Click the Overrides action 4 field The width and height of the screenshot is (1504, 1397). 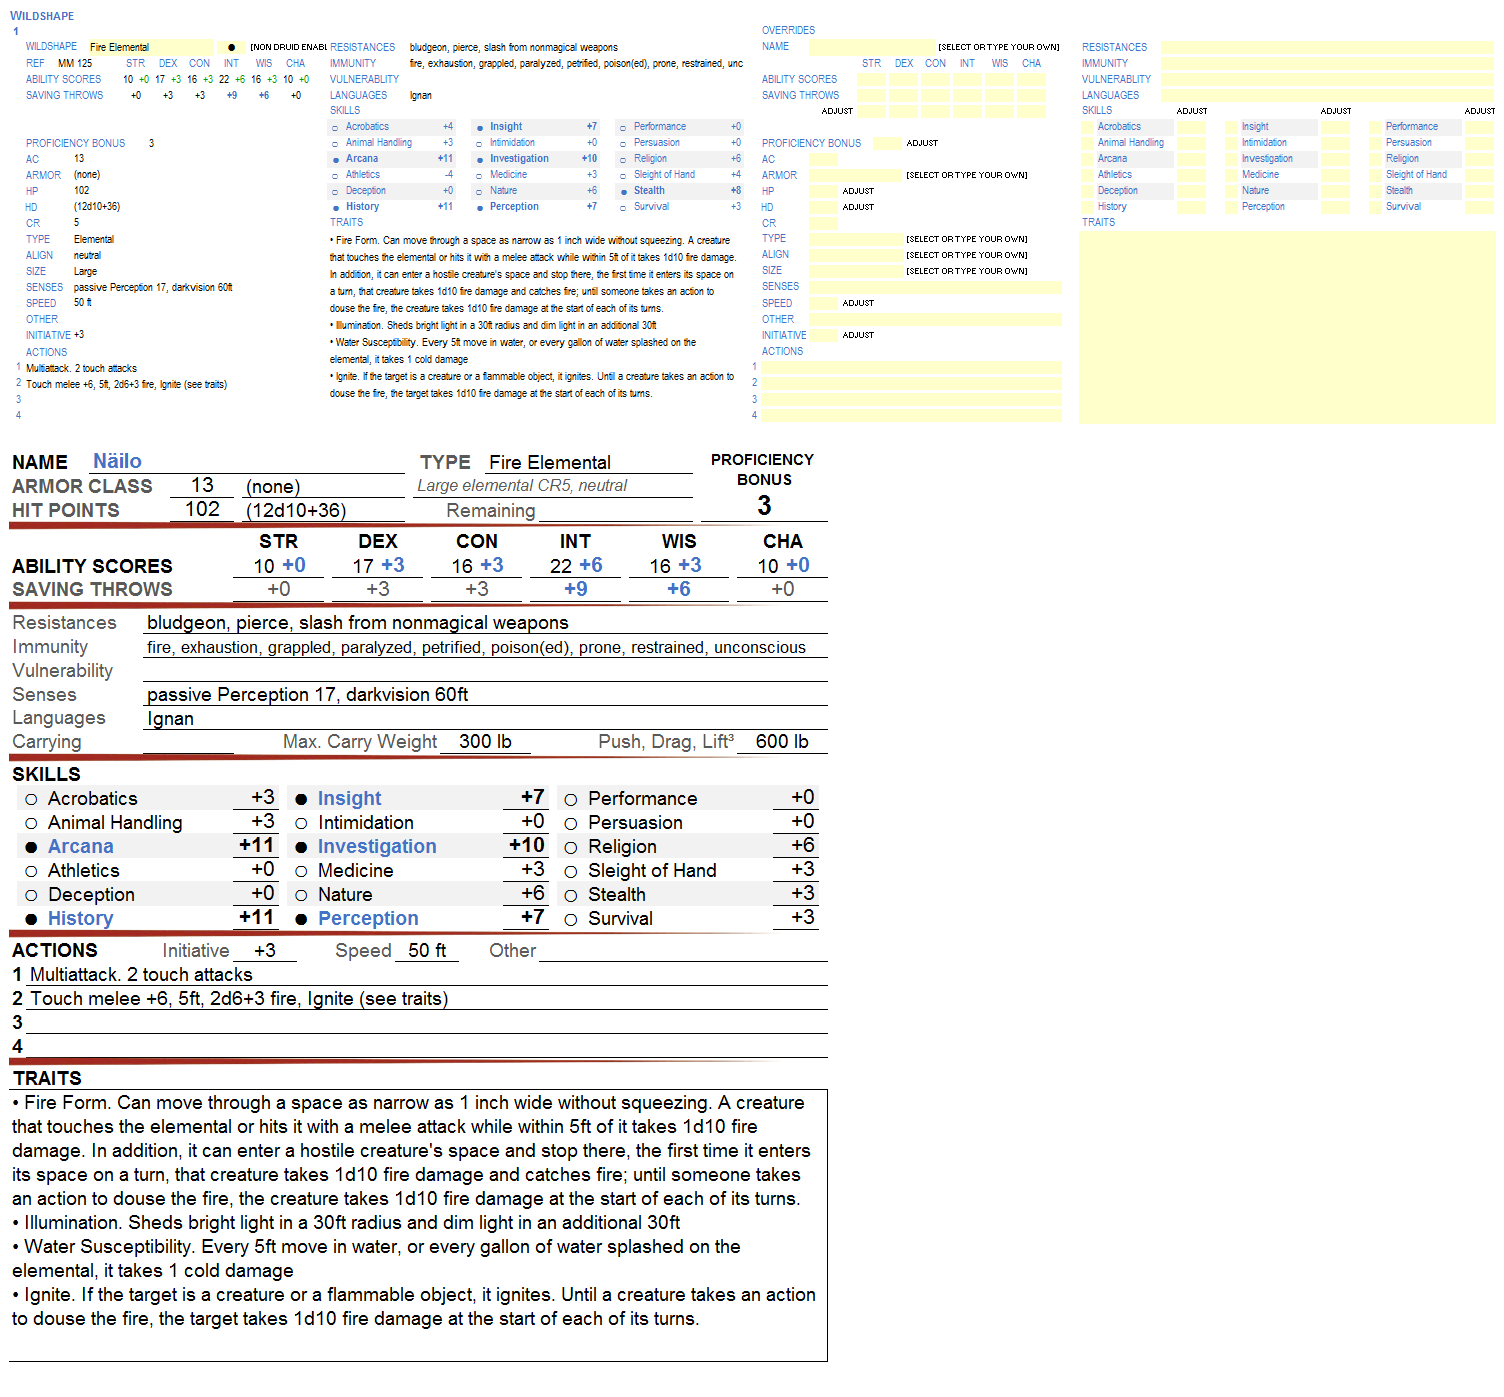point(912,415)
